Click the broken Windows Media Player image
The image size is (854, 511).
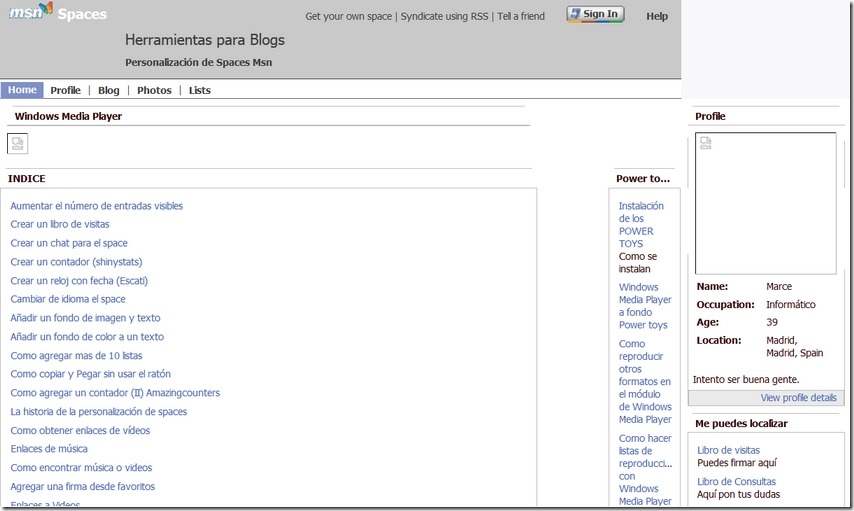click(x=17, y=144)
